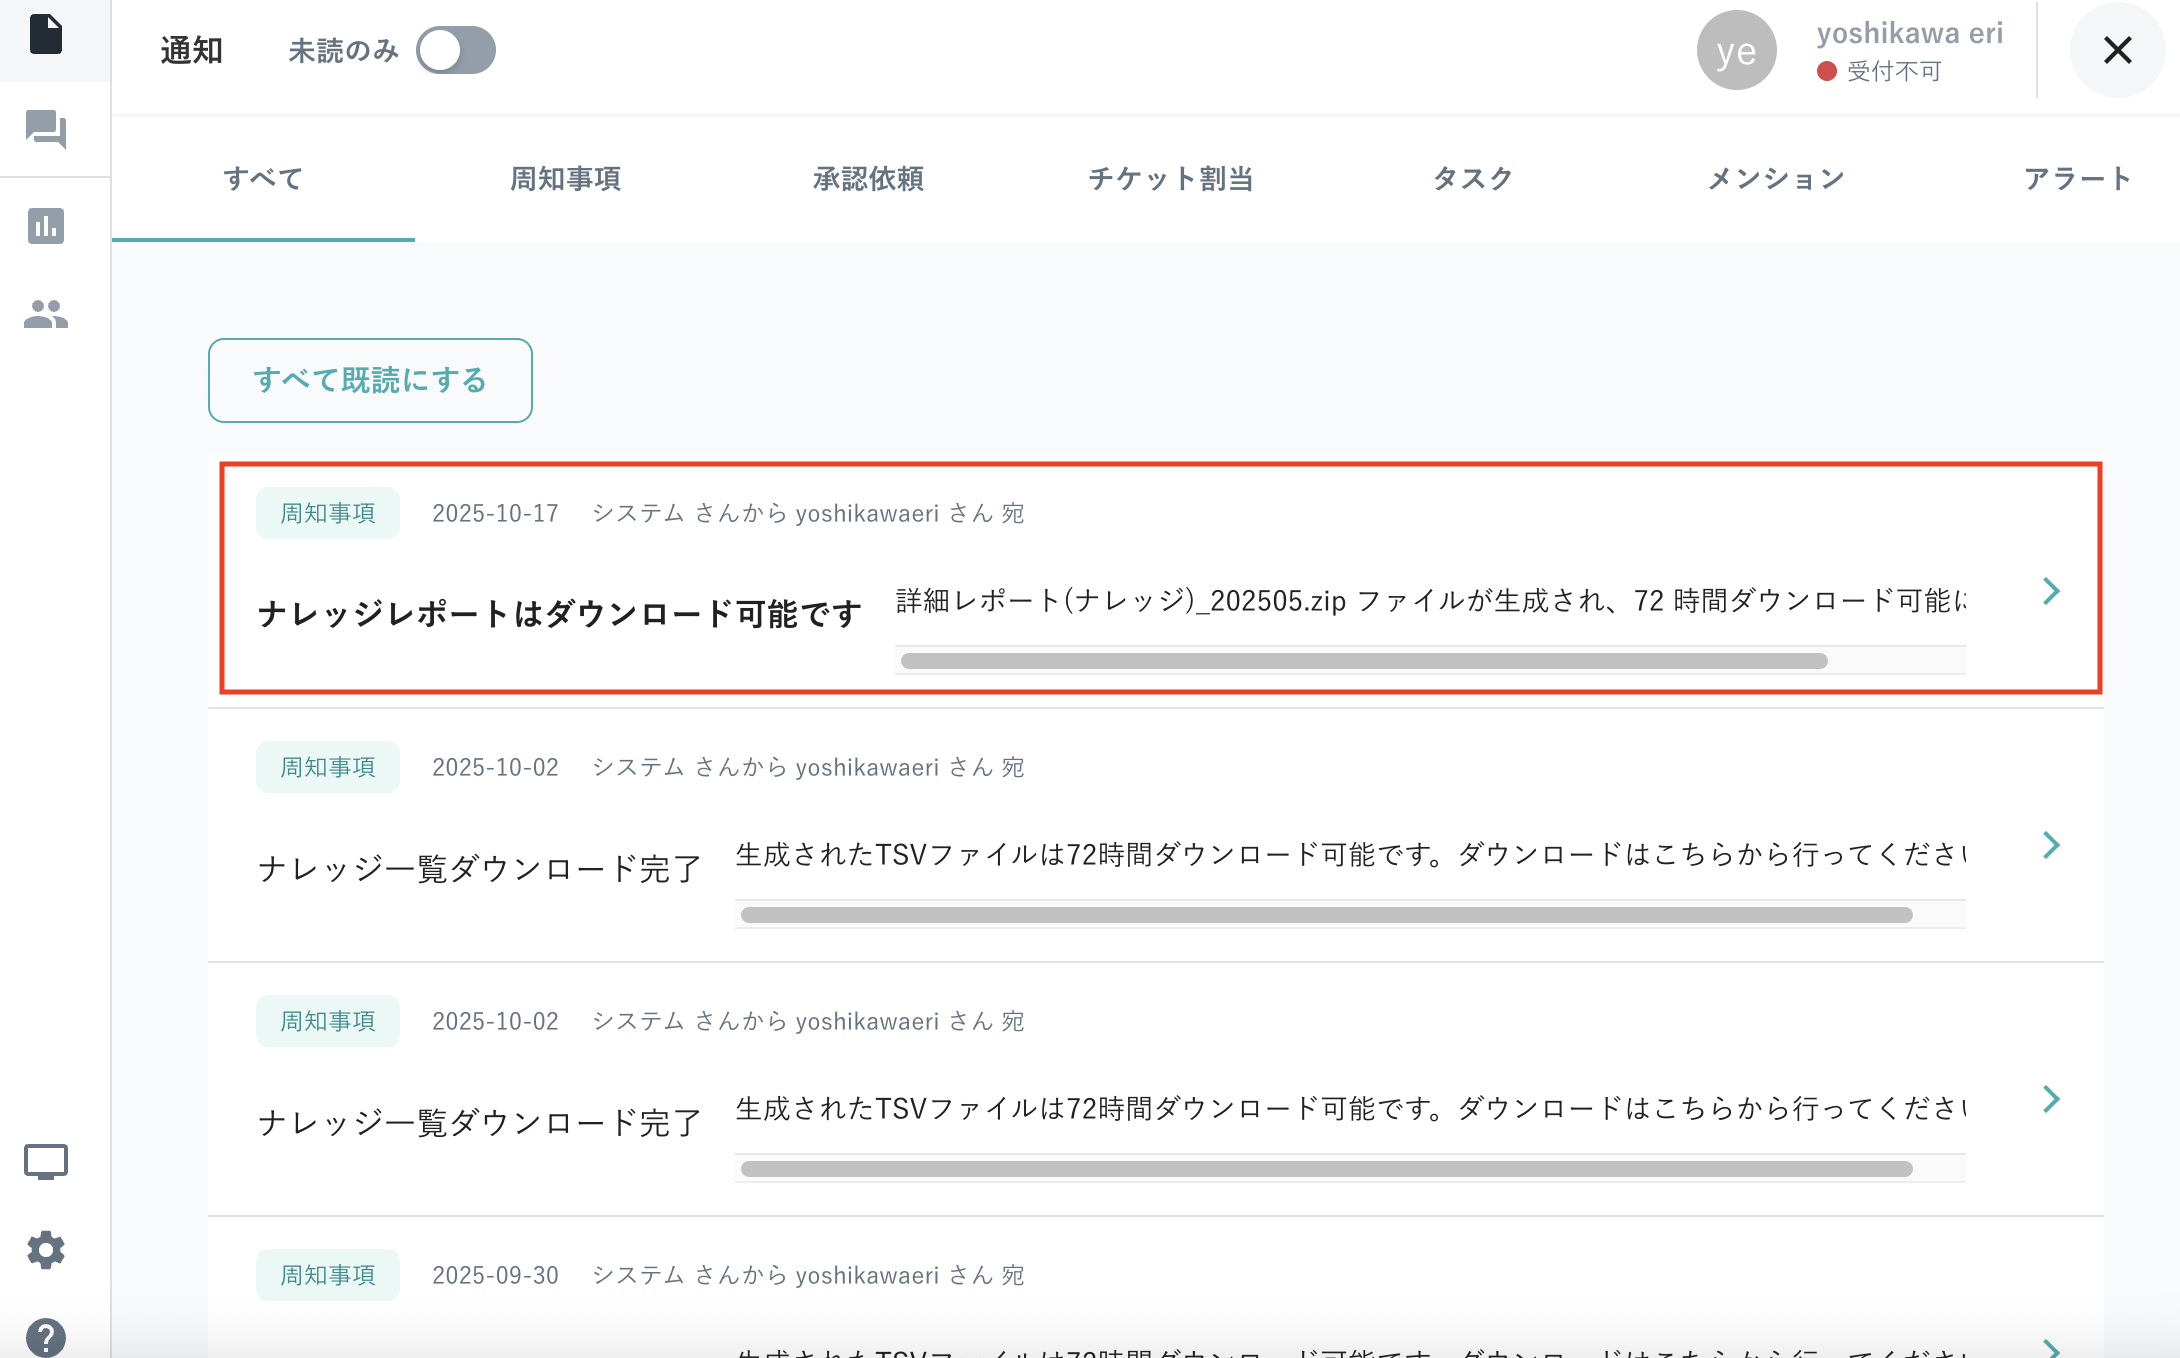Open settings gear icon in sidebar

(x=46, y=1250)
